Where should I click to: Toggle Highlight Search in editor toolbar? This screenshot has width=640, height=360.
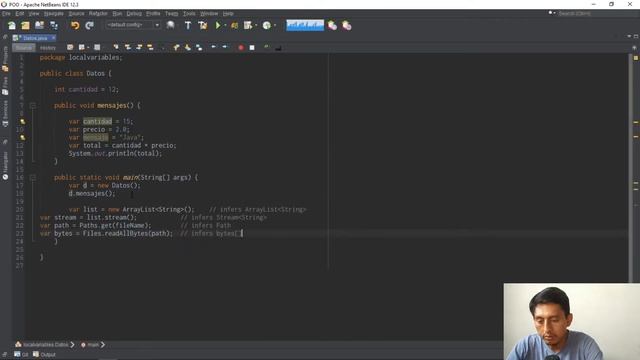[x=150, y=47]
